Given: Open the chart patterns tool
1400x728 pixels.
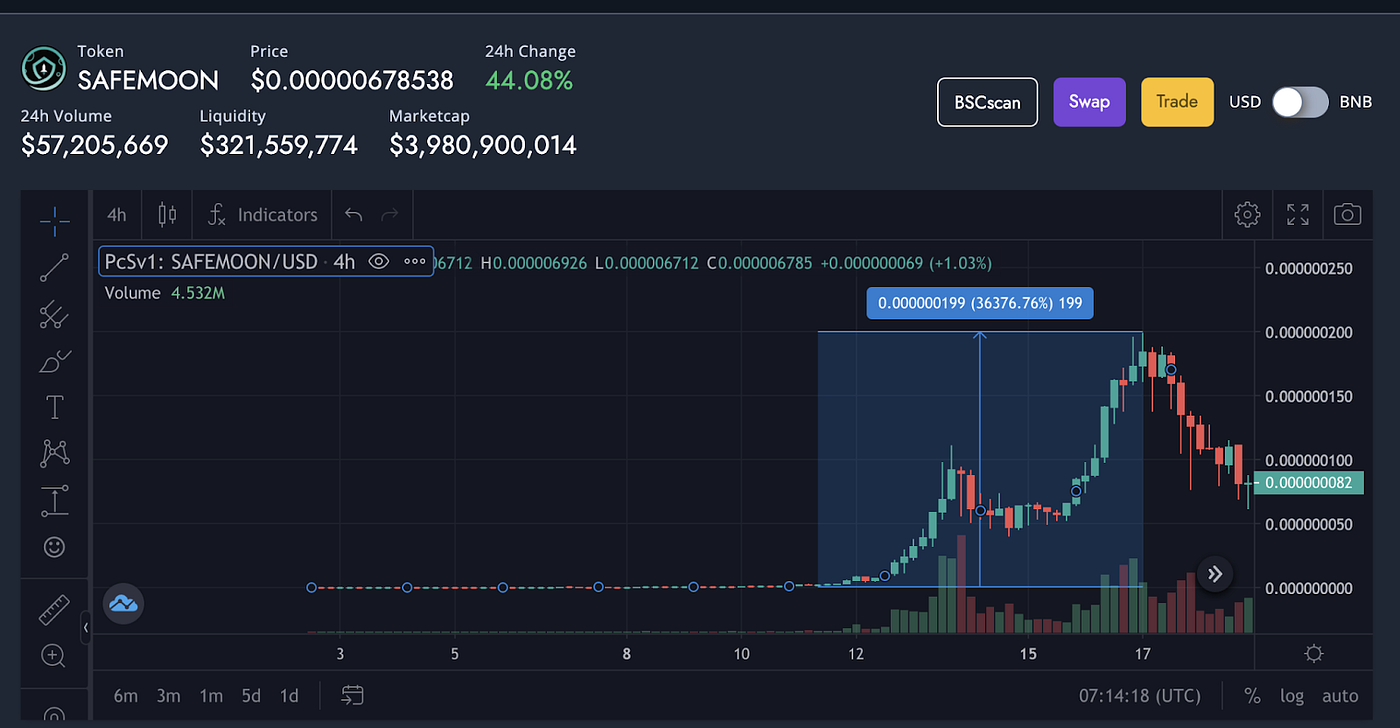Looking at the screenshot, I should (54, 453).
